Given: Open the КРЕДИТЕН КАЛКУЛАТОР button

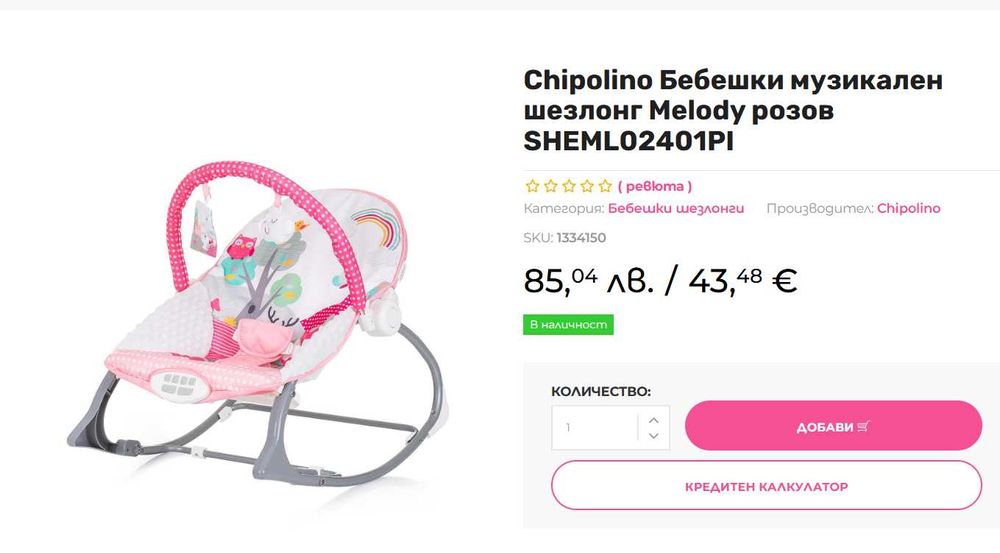Looking at the screenshot, I should pyautogui.click(x=766, y=486).
